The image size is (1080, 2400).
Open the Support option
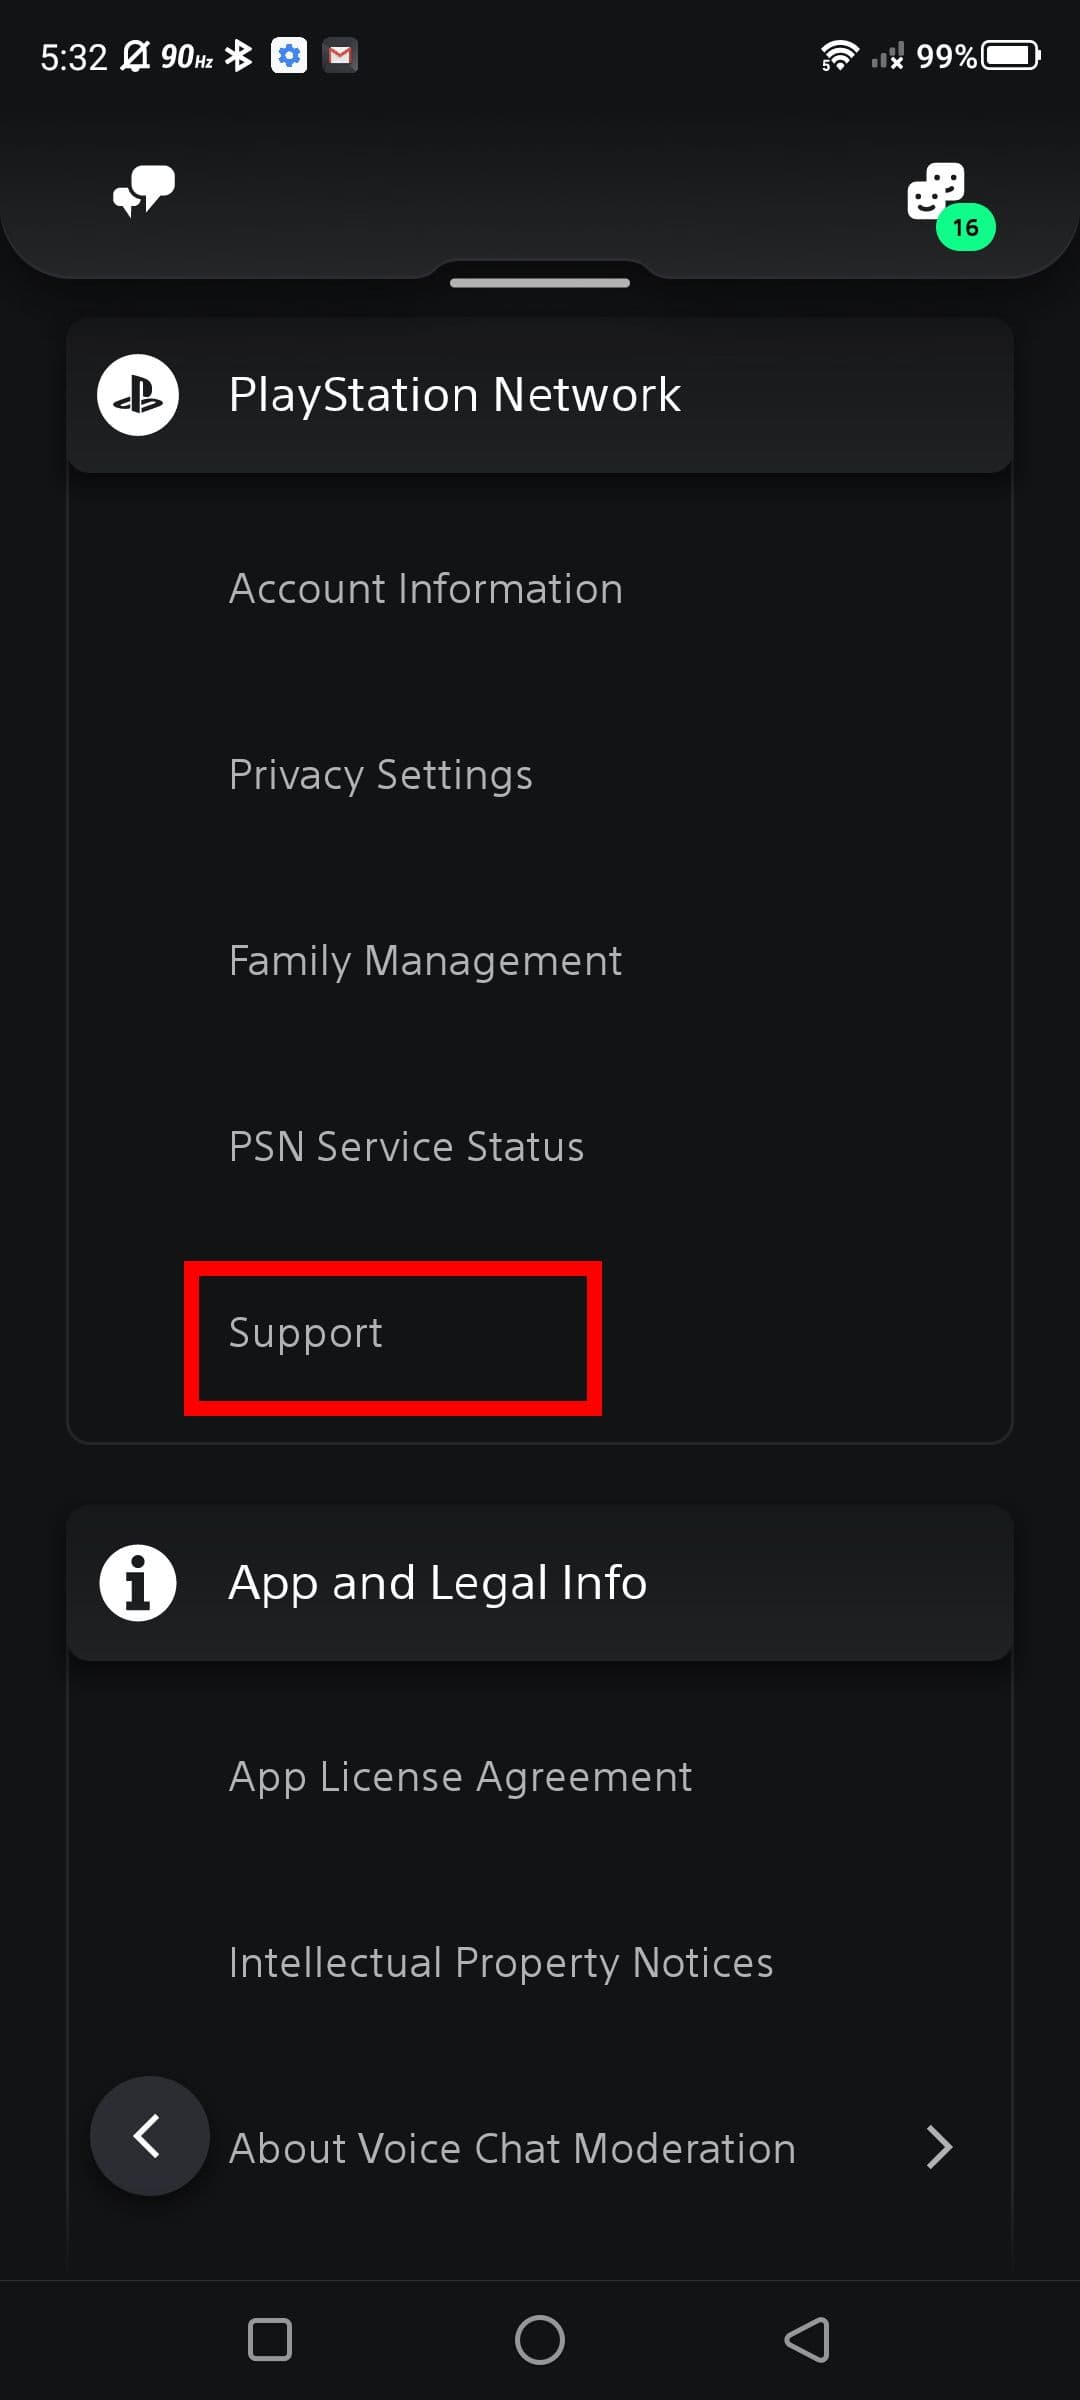(306, 1333)
